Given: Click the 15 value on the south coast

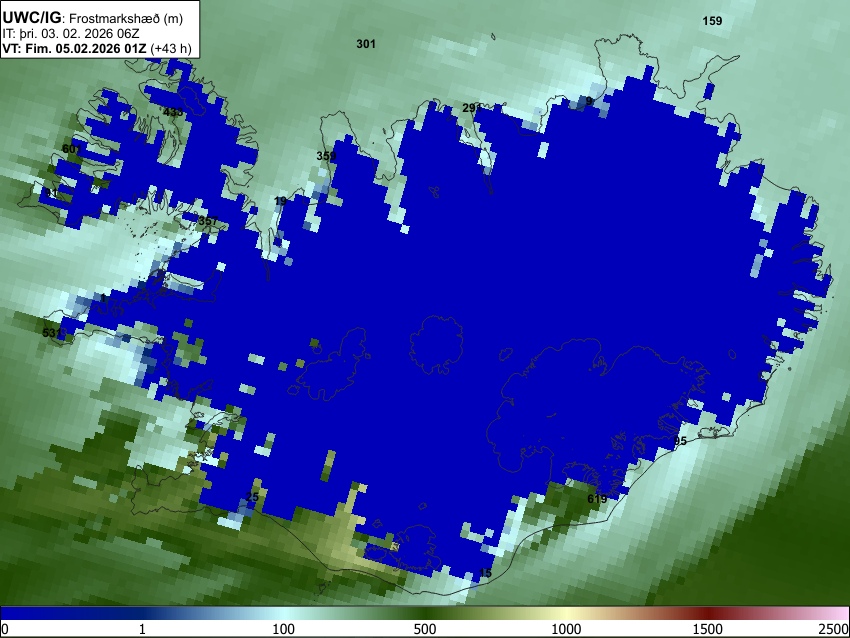Looking at the screenshot, I should click(x=485, y=573).
